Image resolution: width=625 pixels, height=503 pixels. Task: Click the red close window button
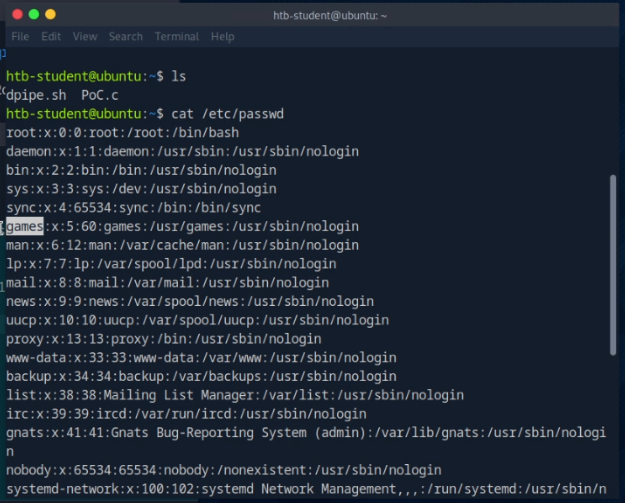tap(15, 15)
